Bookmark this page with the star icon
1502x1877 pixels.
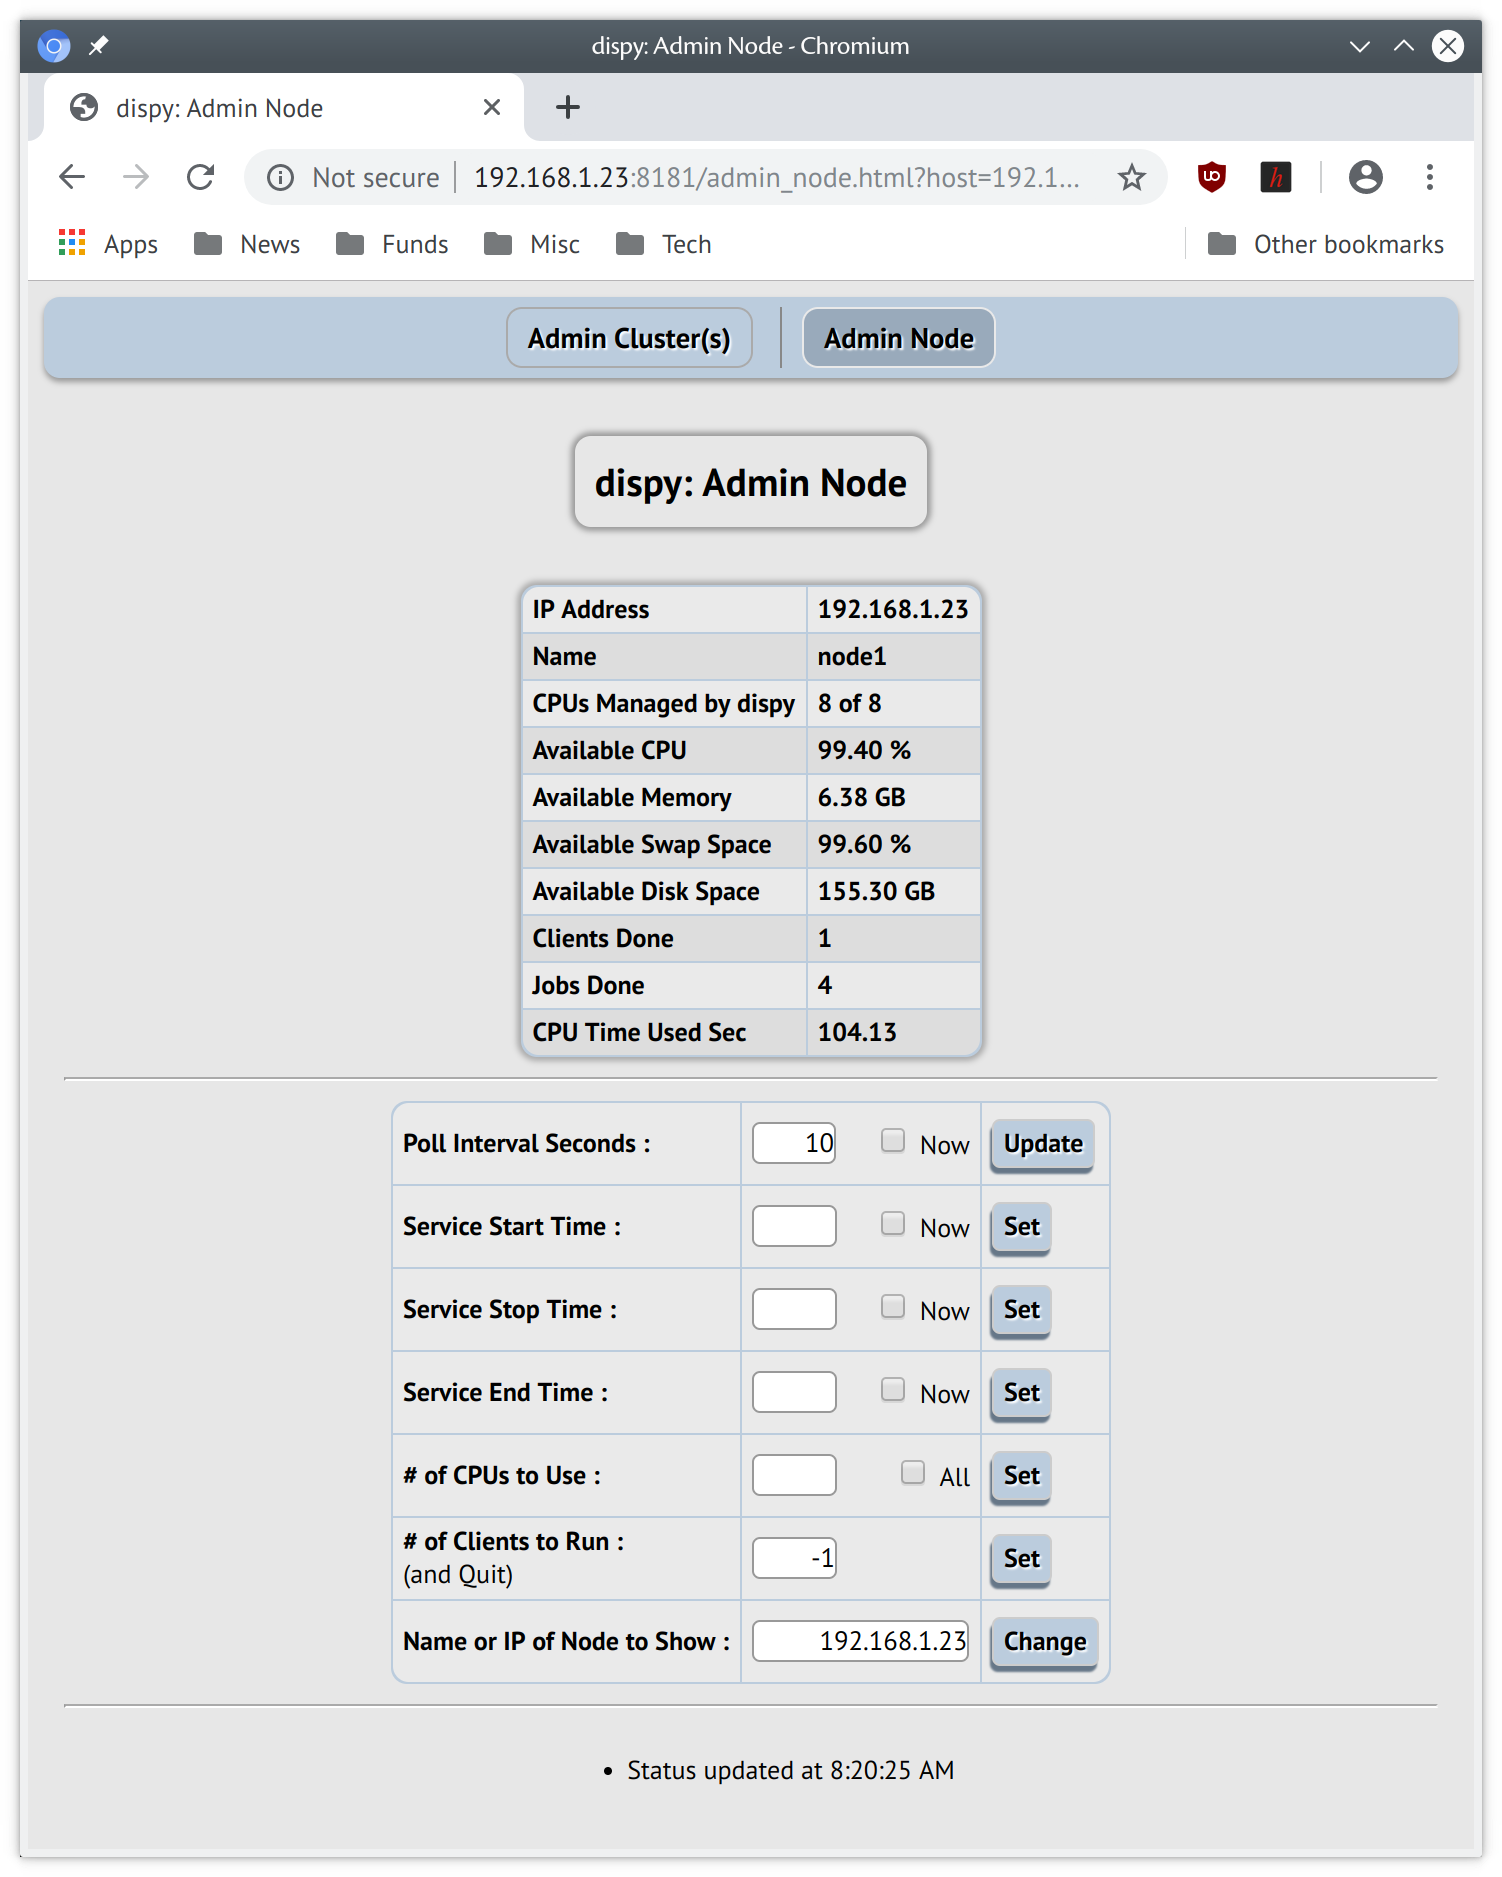click(x=1131, y=177)
